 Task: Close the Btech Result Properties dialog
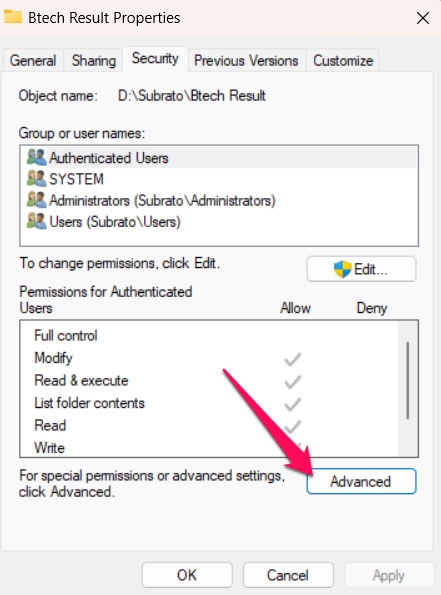point(423,18)
